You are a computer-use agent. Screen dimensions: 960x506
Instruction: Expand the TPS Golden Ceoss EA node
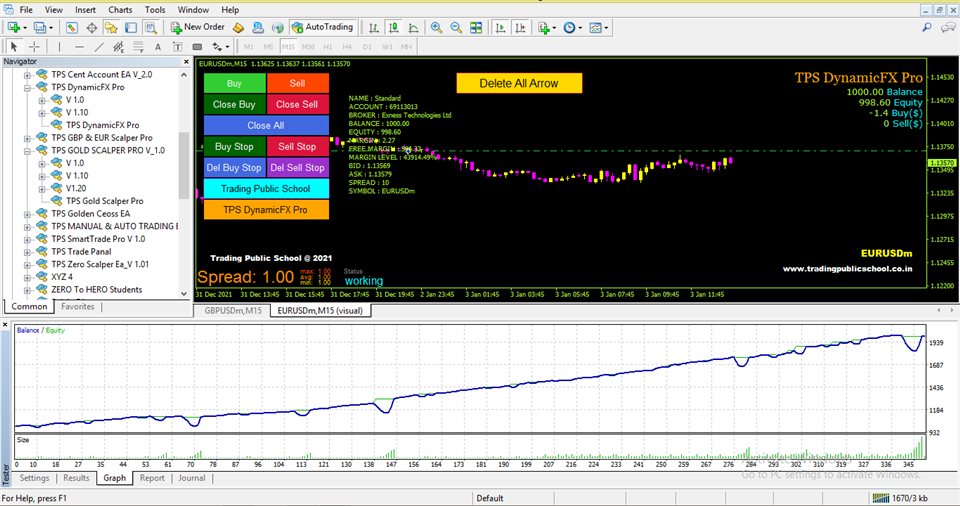pos(27,214)
